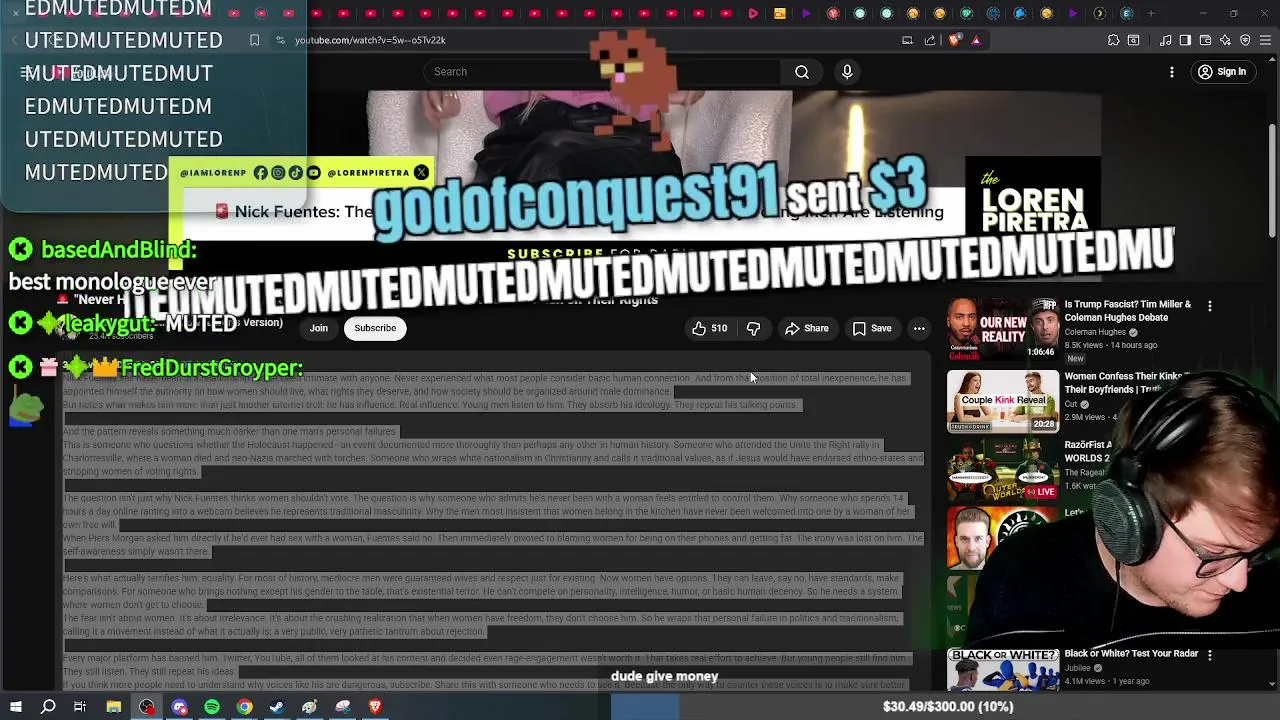Open Spotify from the taskbar
1280x720 pixels.
coord(212,707)
